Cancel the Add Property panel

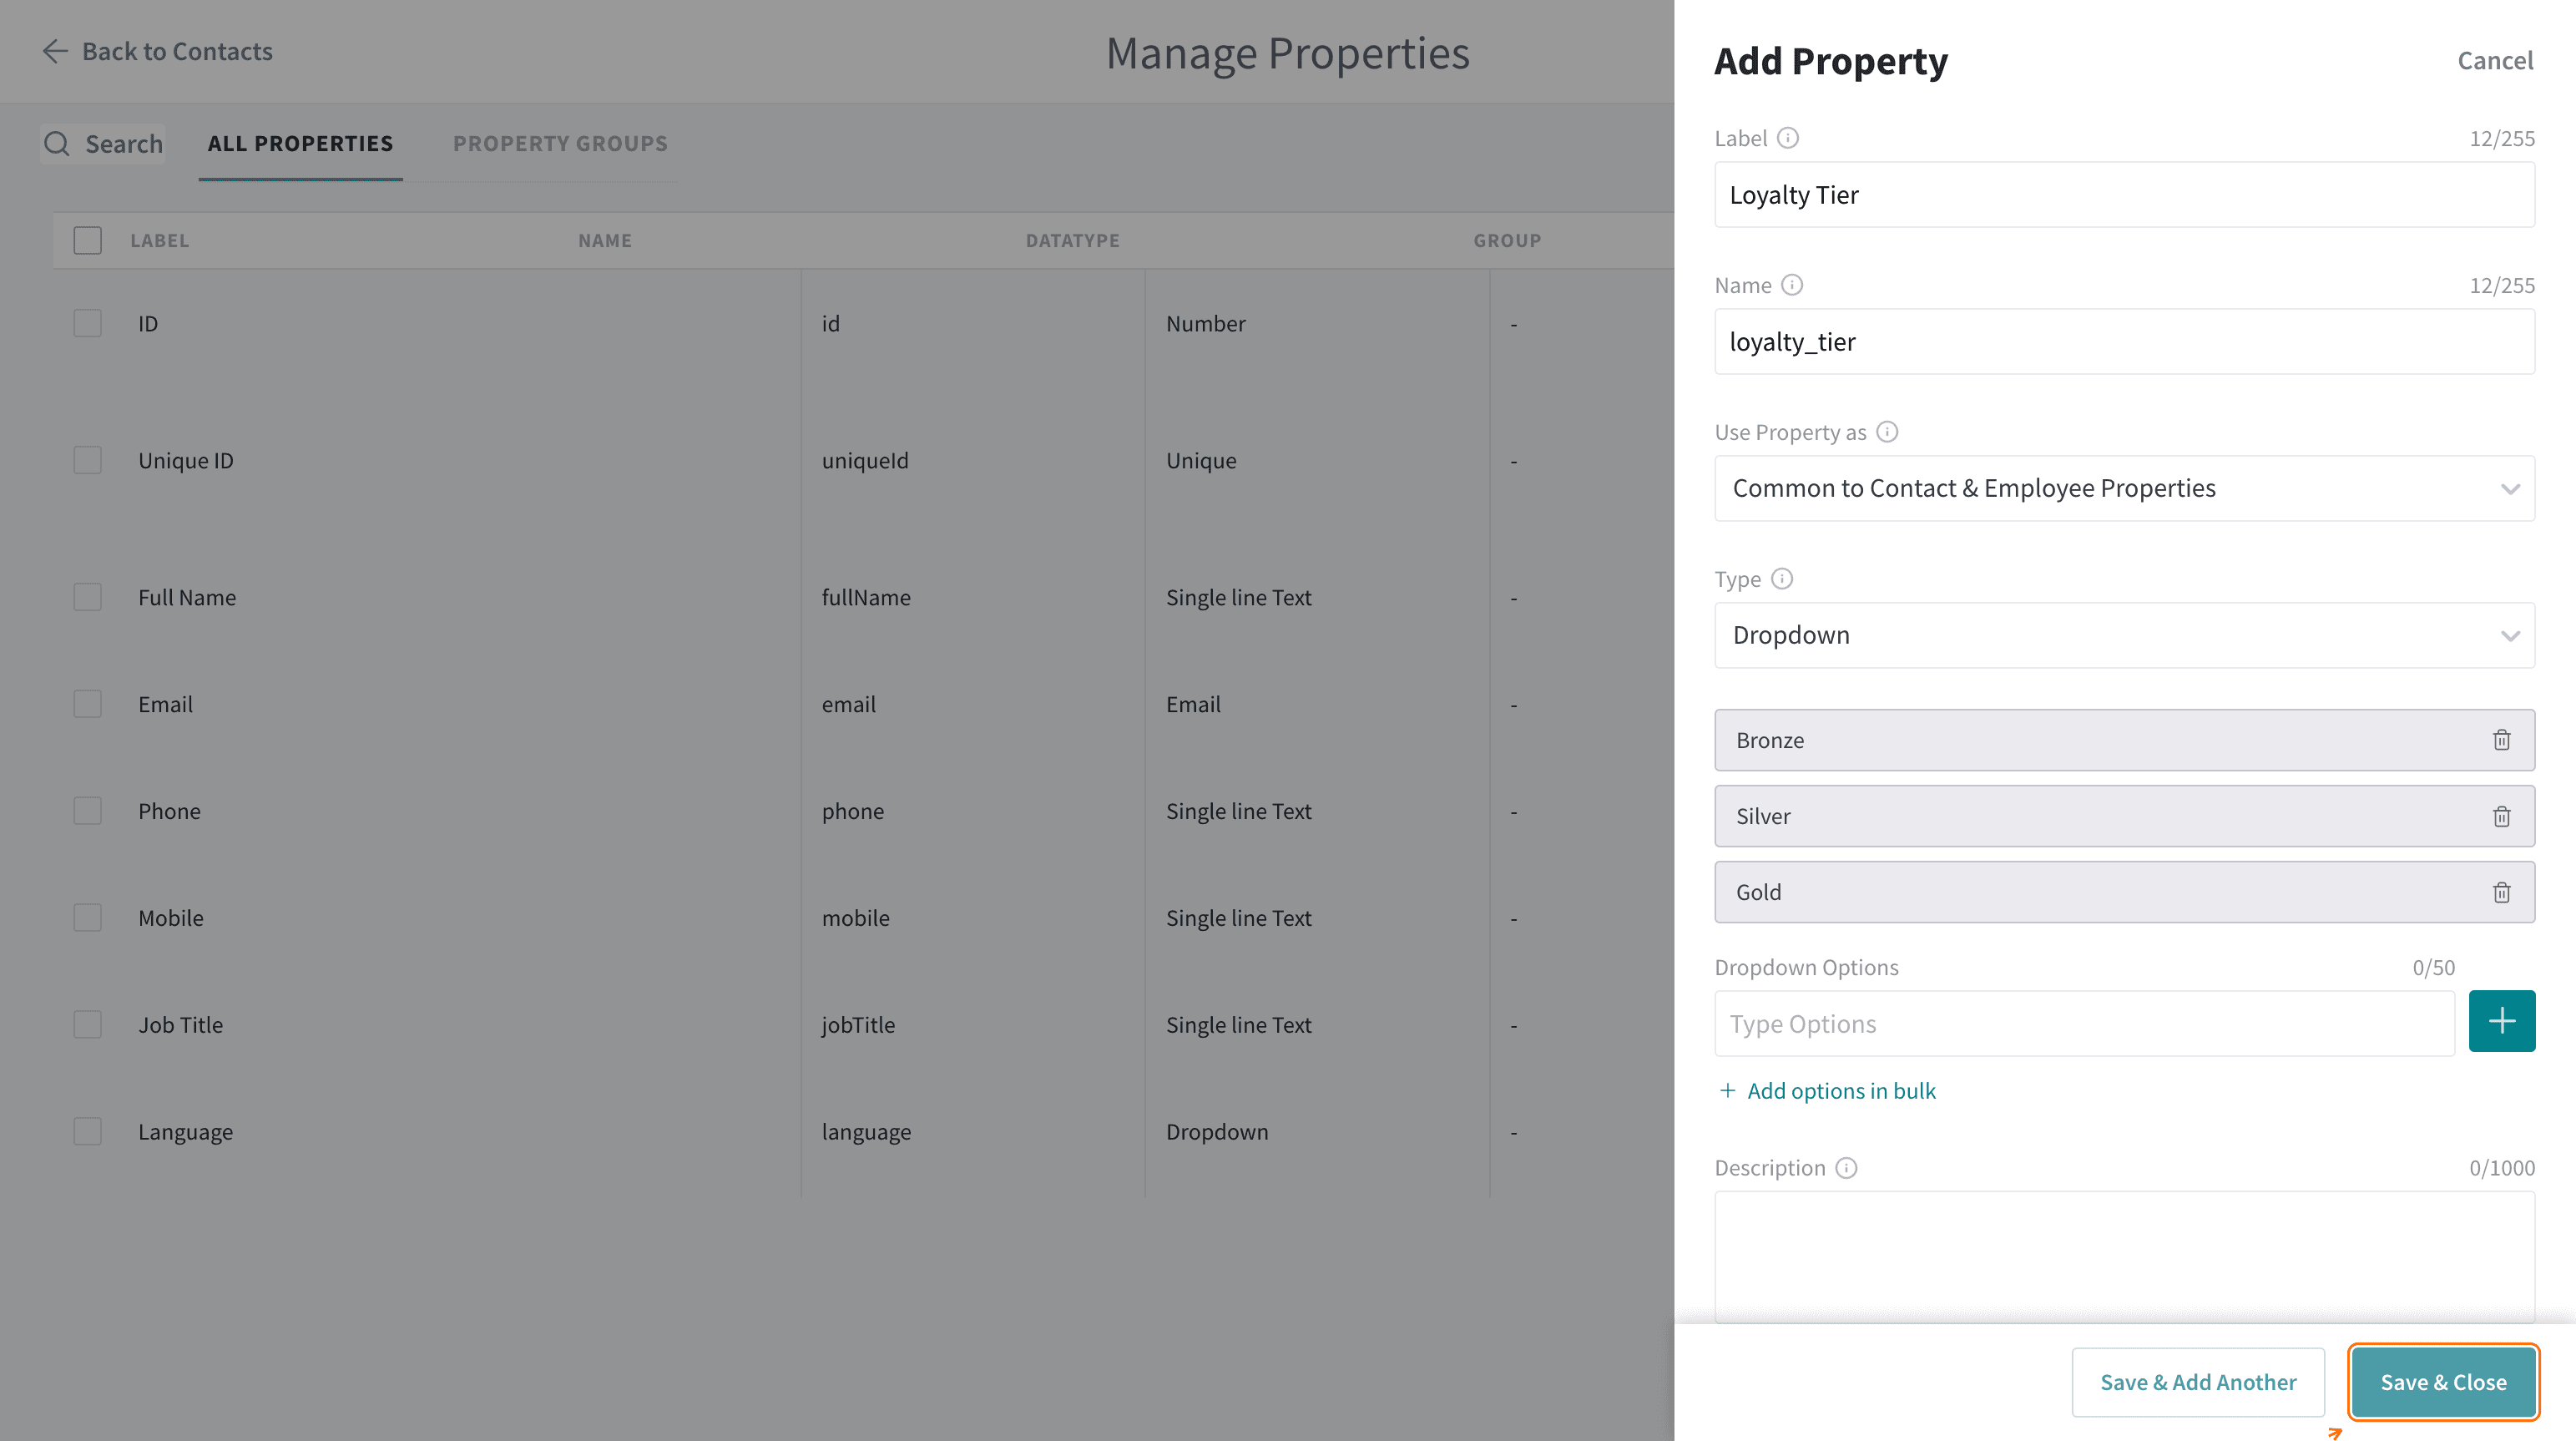(x=2495, y=60)
